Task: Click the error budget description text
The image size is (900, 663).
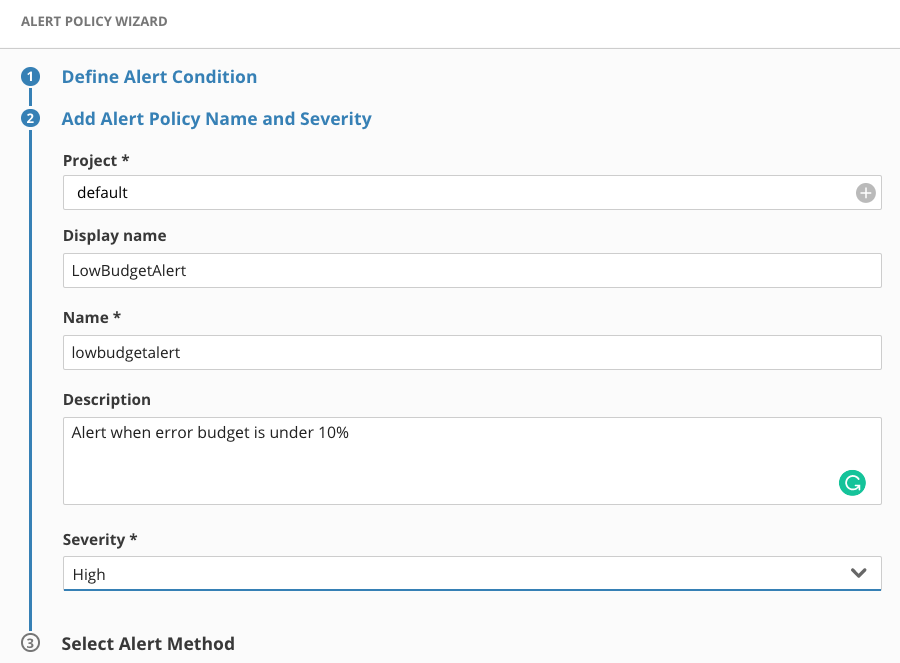Action: tap(209, 432)
